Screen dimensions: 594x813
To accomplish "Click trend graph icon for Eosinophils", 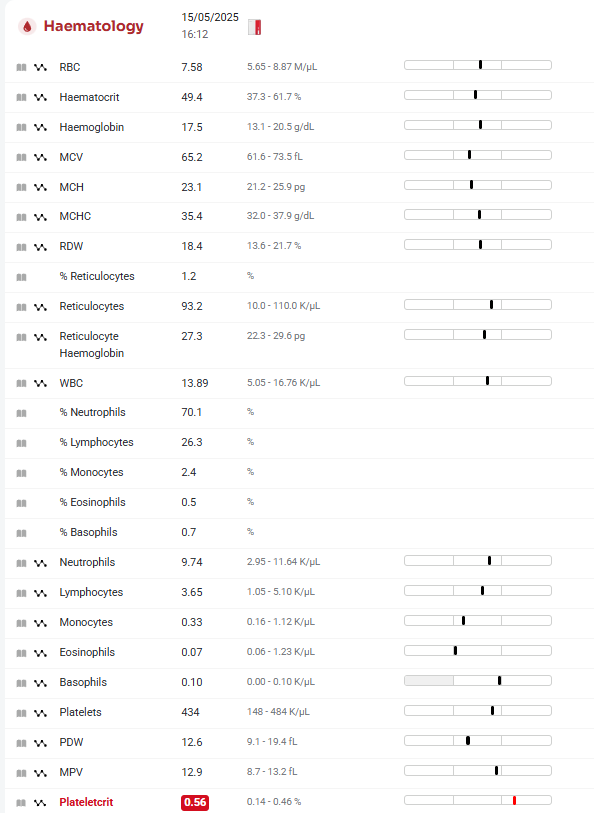I will (40, 653).
